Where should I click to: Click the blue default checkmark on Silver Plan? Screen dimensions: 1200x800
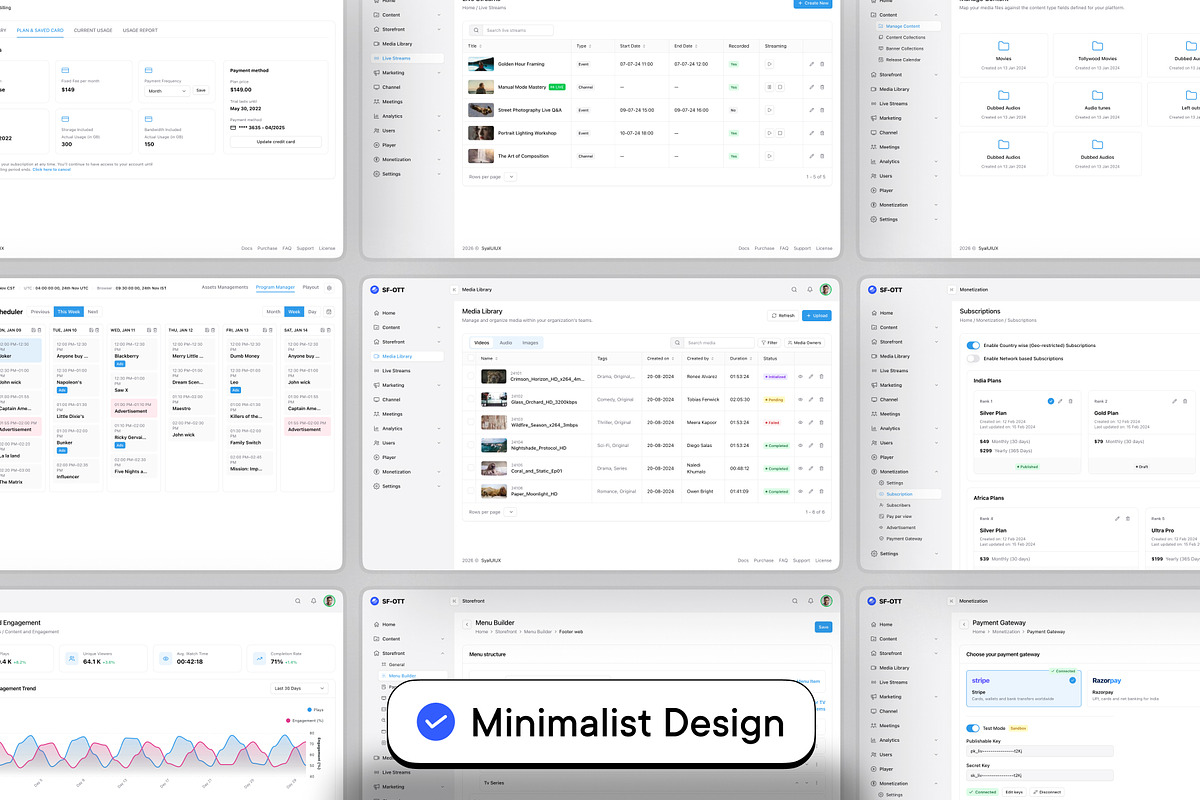tap(1051, 401)
